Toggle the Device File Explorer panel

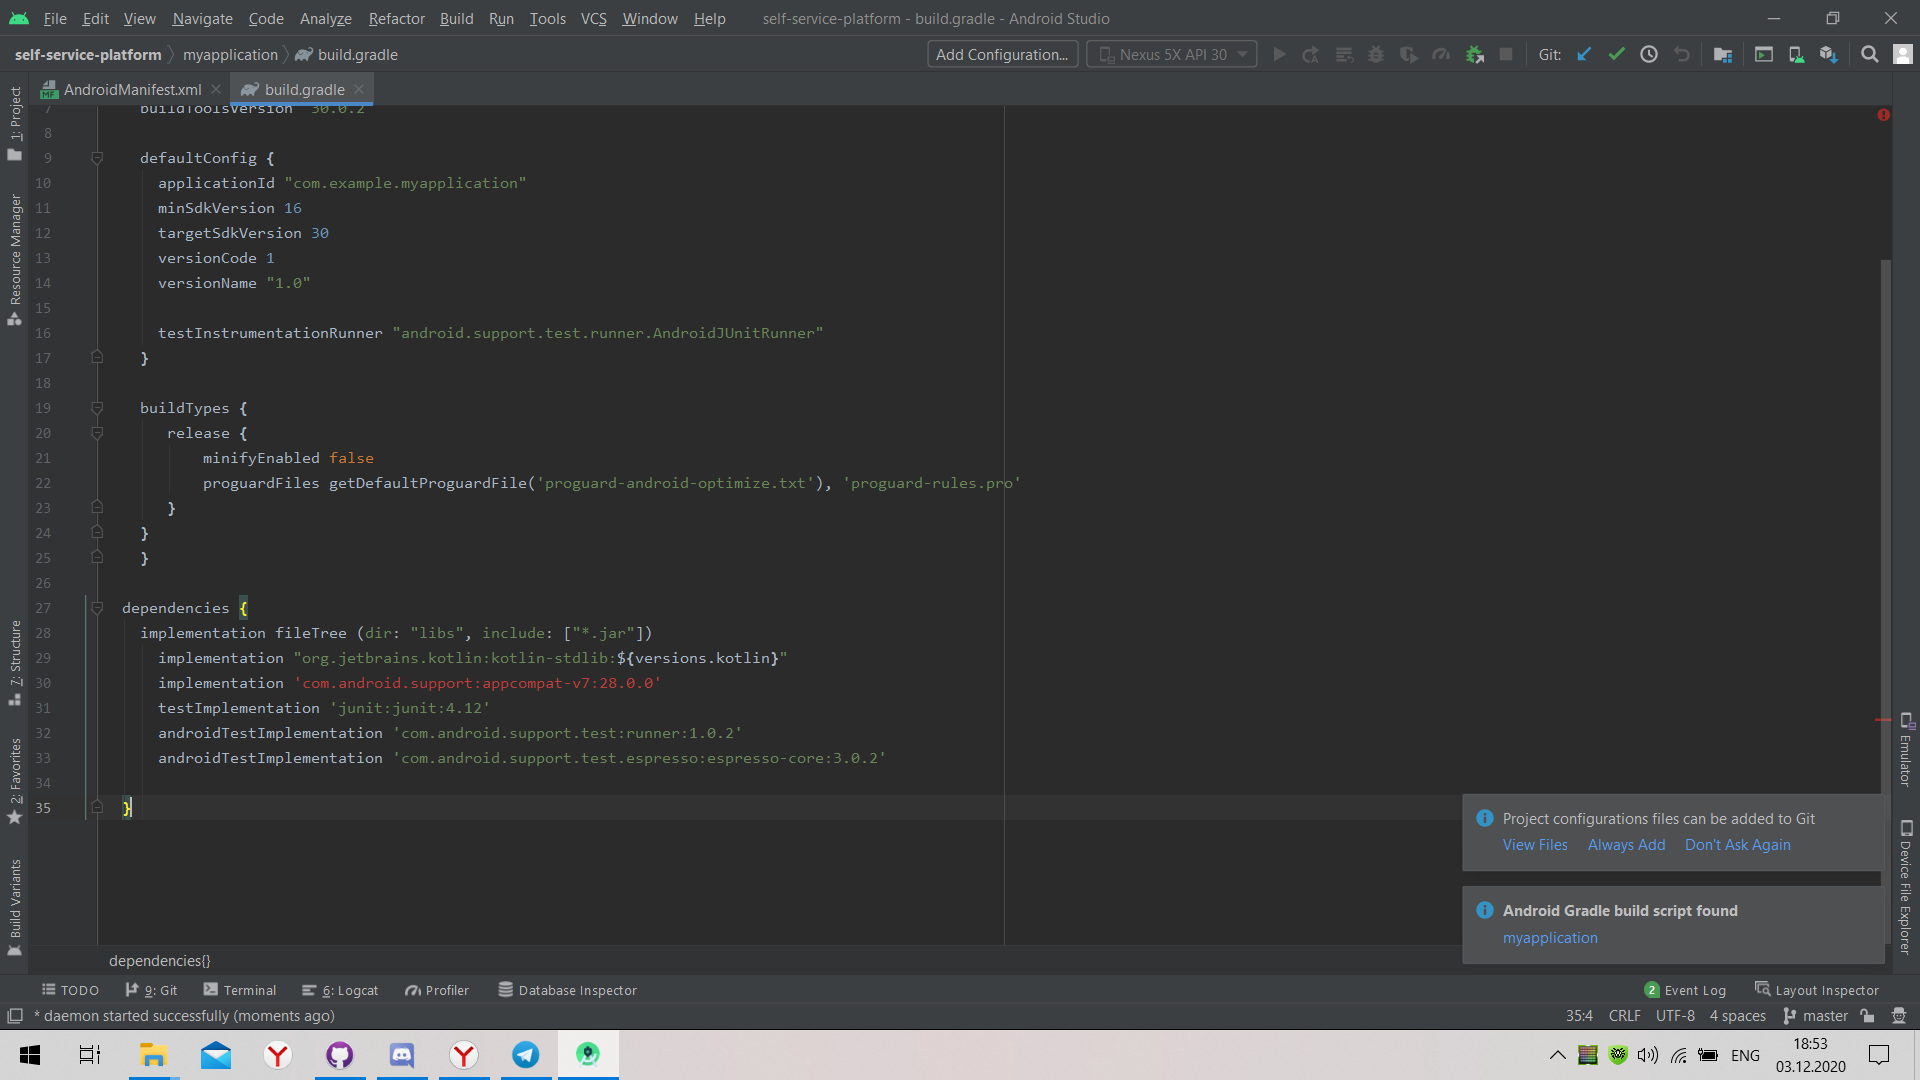click(x=1906, y=888)
